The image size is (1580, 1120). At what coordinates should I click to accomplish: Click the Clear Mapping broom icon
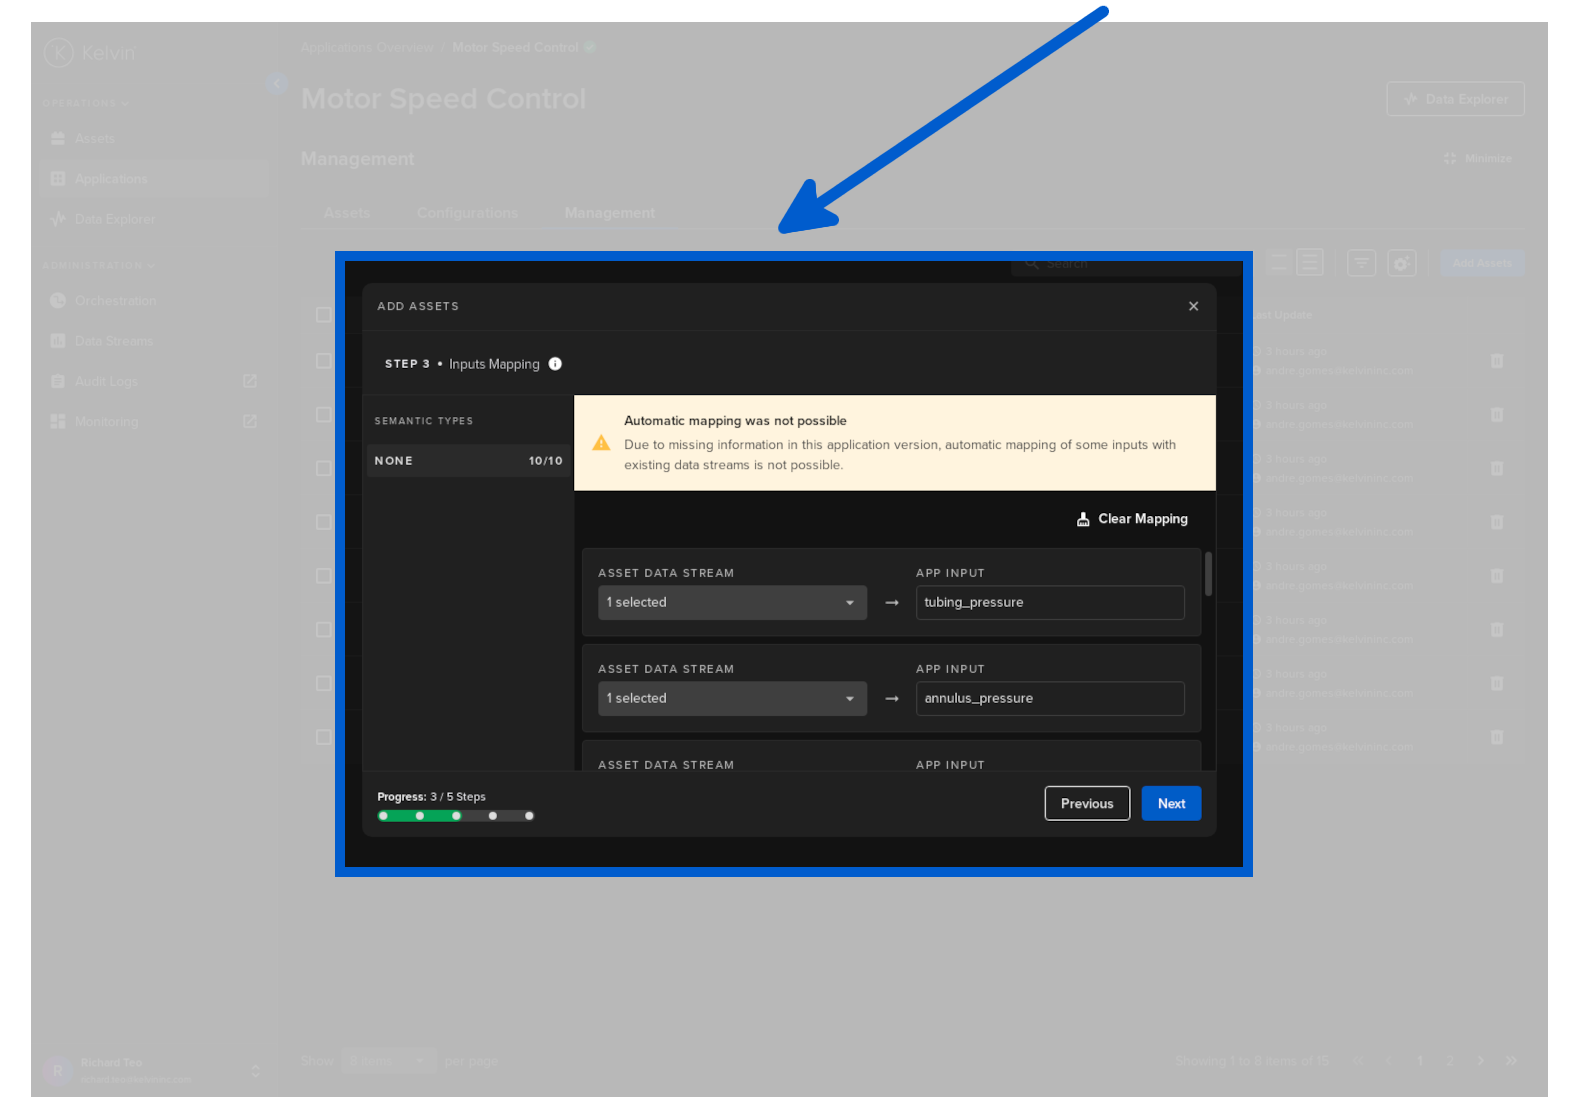1083,519
